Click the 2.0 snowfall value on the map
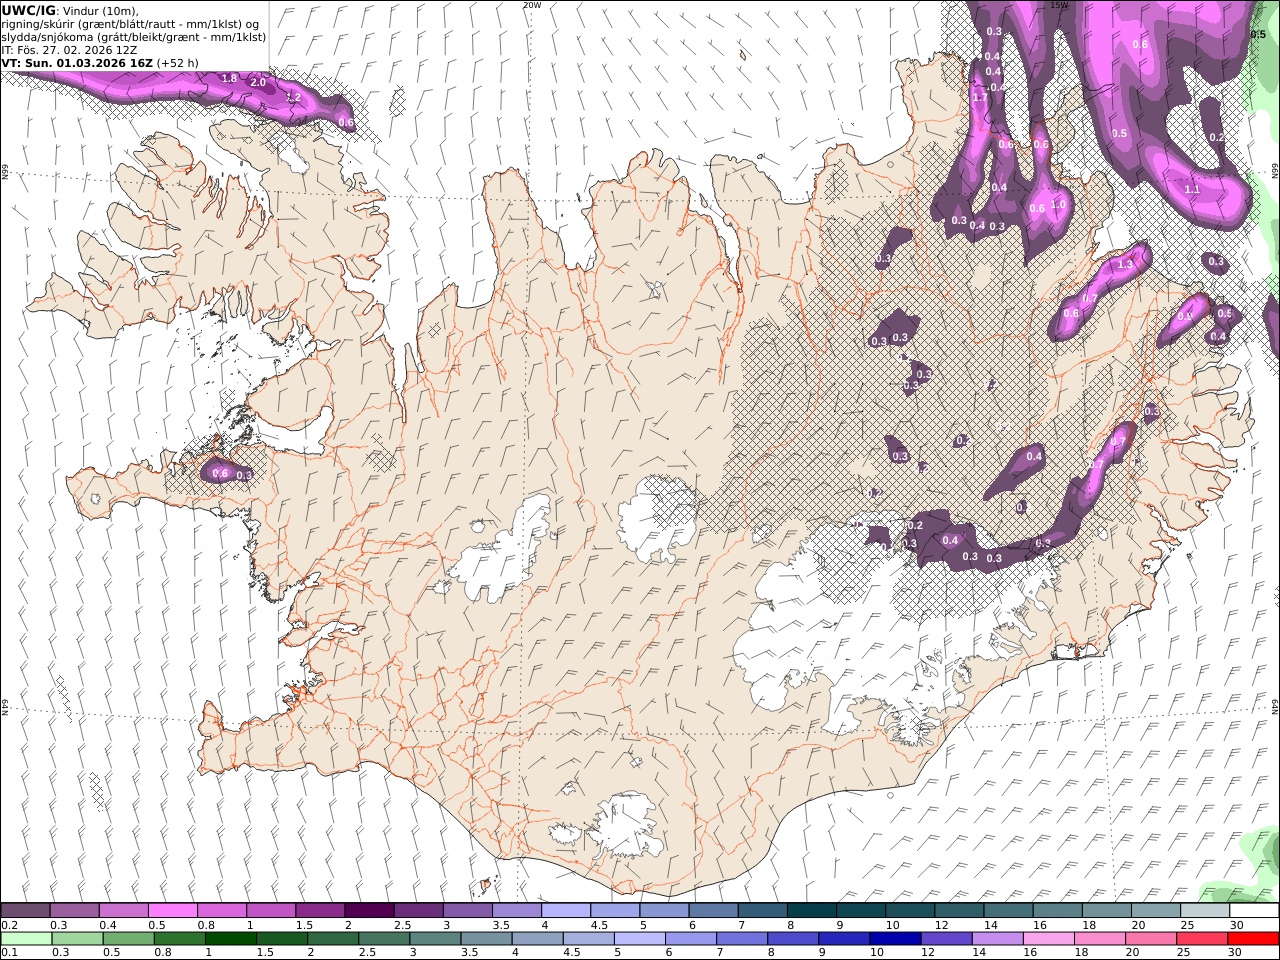Viewport: 1280px width, 960px height. (258, 82)
